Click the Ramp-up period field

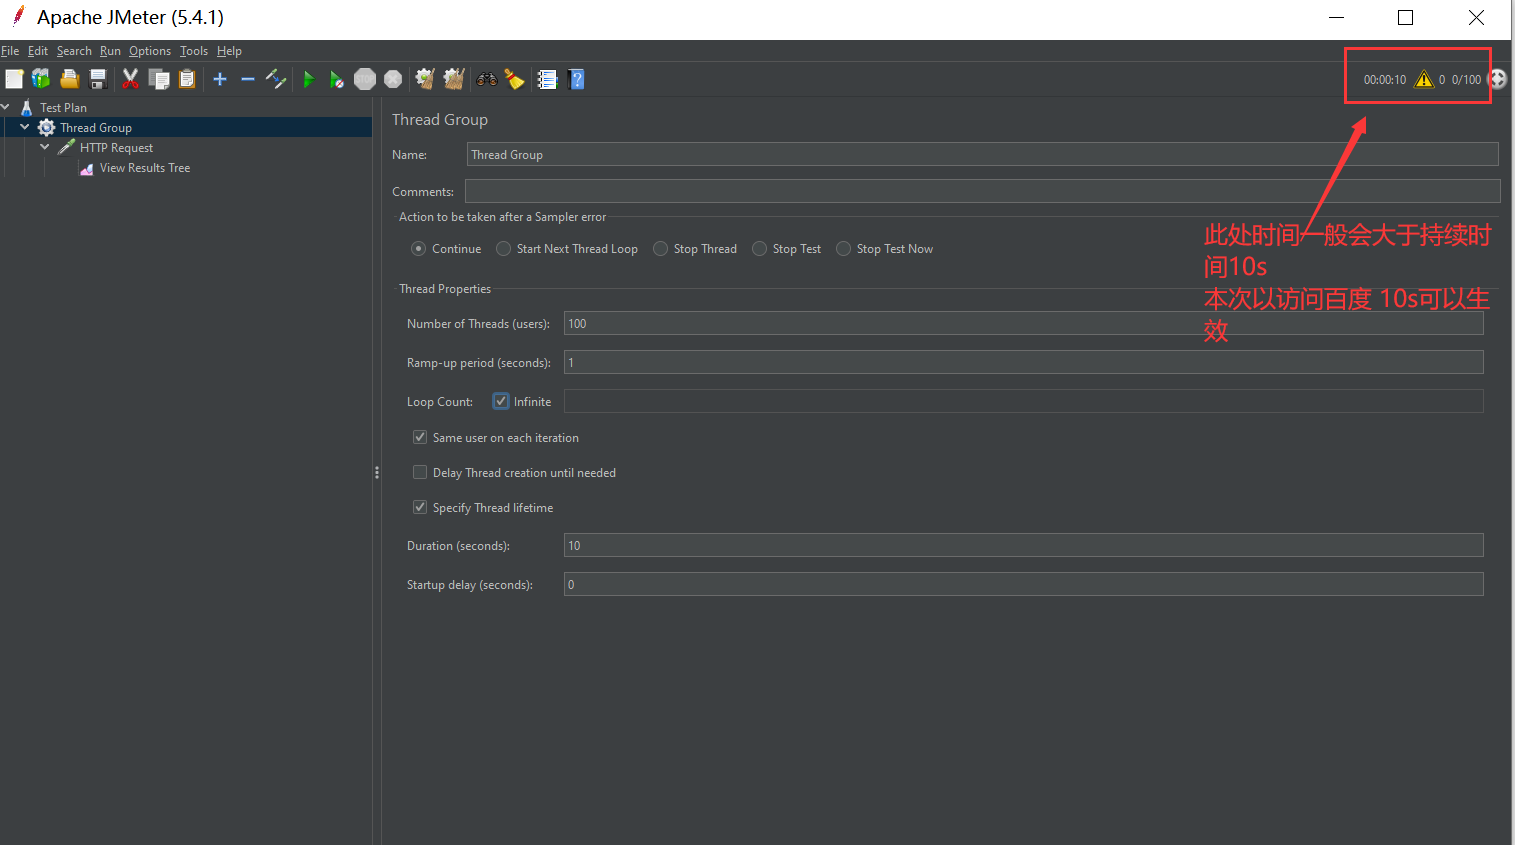pyautogui.click(x=1023, y=362)
